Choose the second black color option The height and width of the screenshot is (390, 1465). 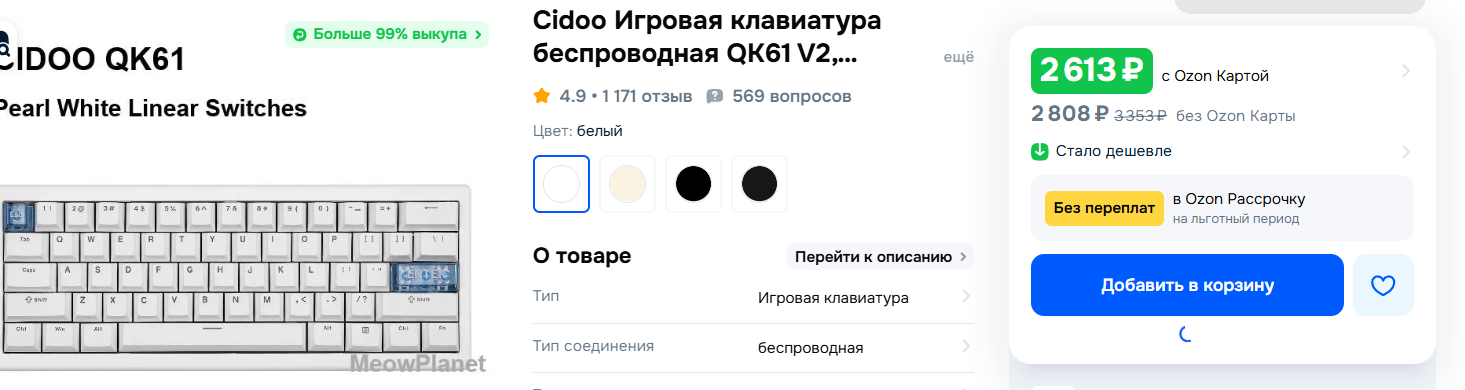click(759, 184)
